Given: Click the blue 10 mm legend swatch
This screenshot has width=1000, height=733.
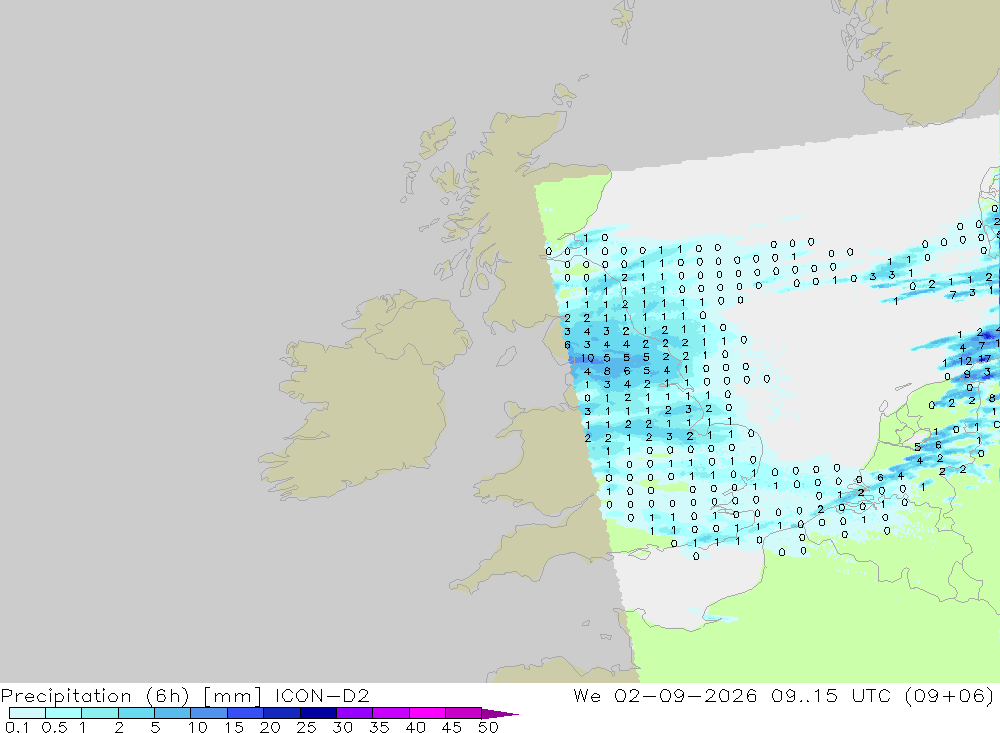Looking at the screenshot, I should tap(209, 713).
